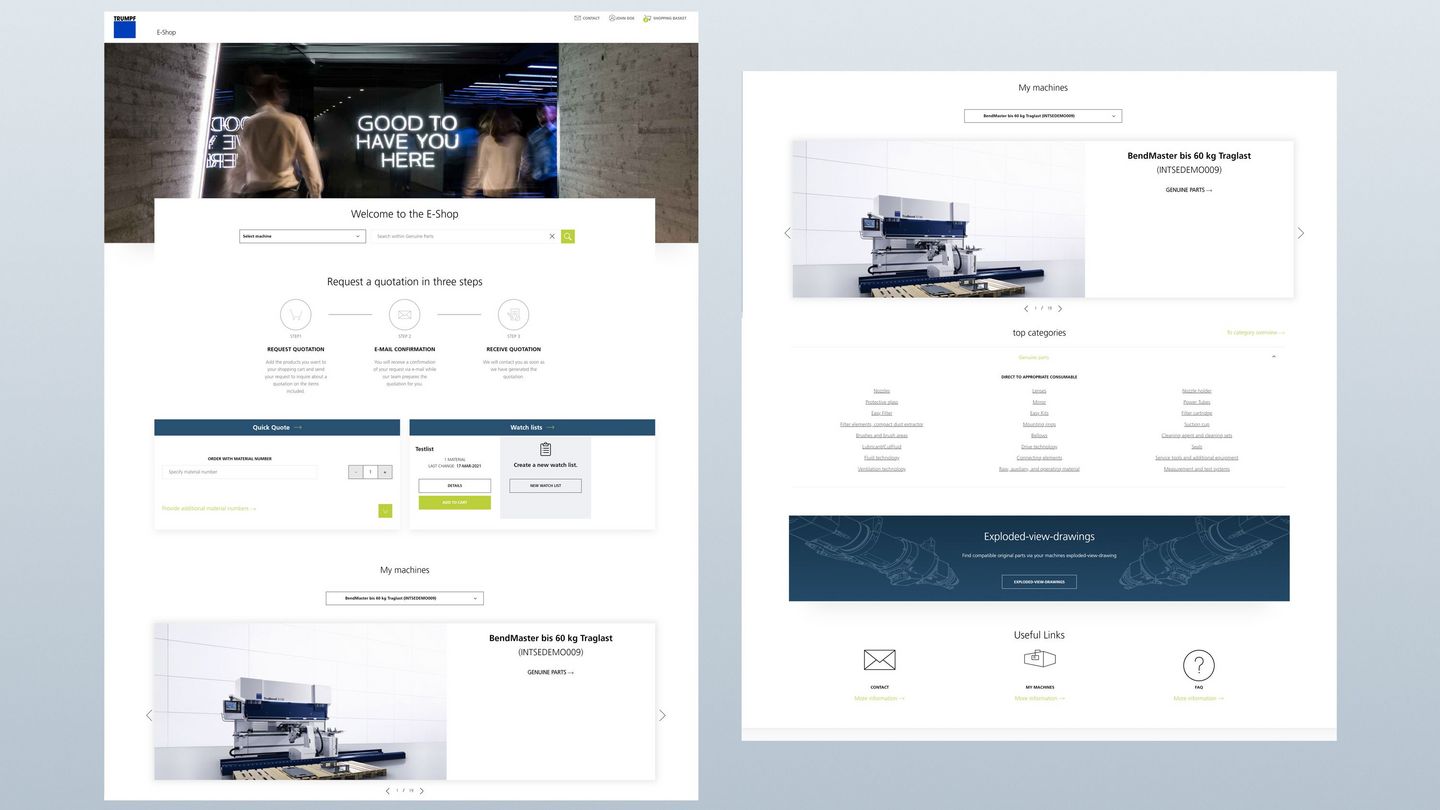This screenshot has width=1440, height=810.
Task: Expand Quick Quote with green chevron button
Action: pyautogui.click(x=385, y=511)
